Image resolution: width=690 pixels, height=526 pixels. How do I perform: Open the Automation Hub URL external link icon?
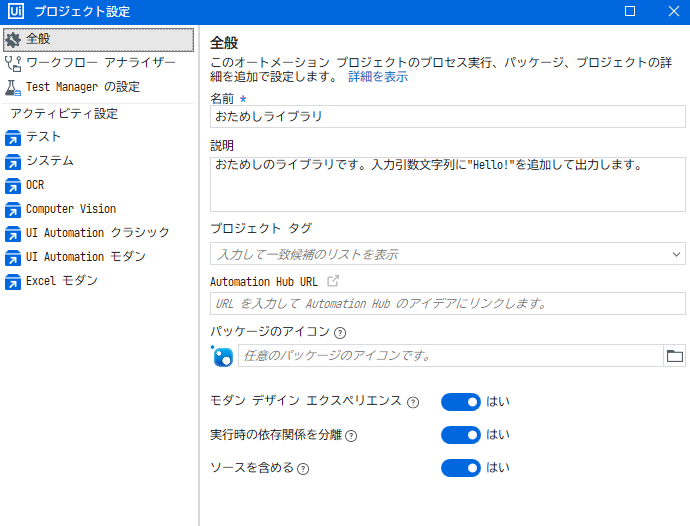[x=333, y=281]
